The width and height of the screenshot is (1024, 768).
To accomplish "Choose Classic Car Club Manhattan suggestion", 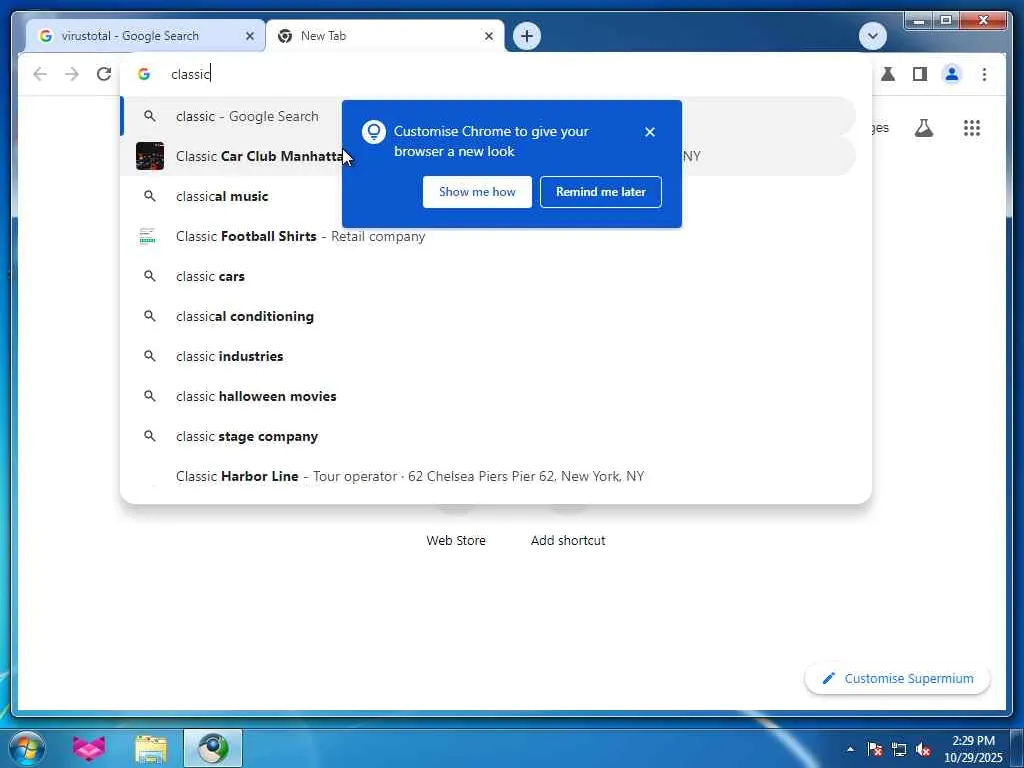I will (488, 156).
